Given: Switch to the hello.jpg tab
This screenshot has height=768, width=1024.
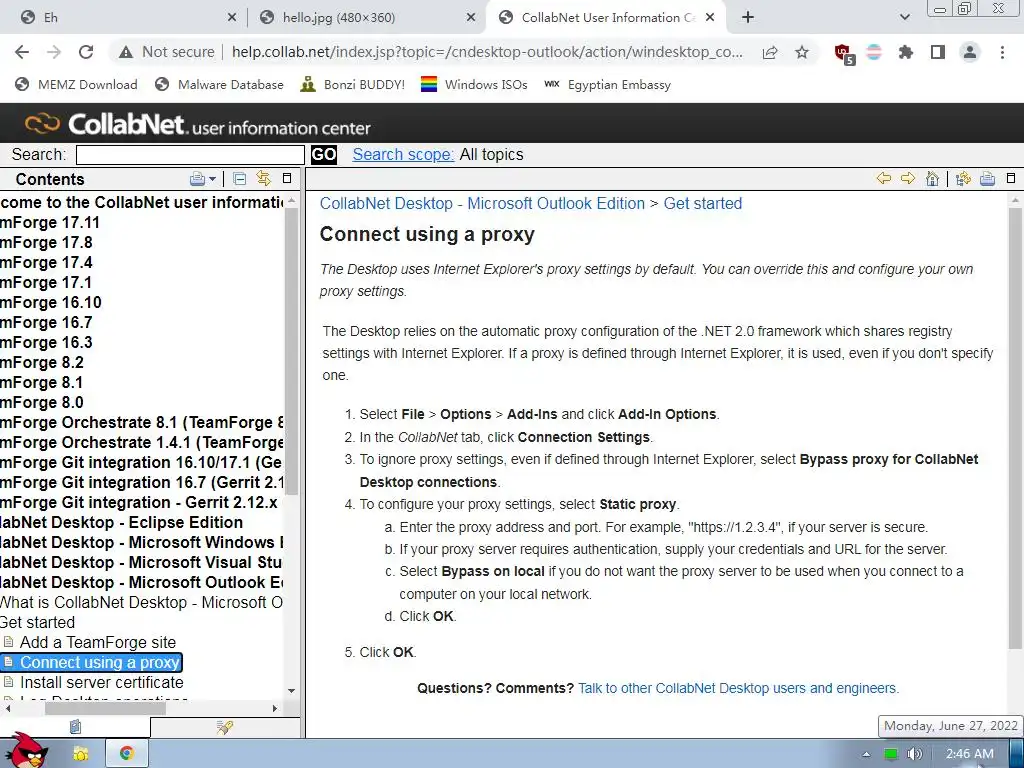Looking at the screenshot, I should click(366, 18).
